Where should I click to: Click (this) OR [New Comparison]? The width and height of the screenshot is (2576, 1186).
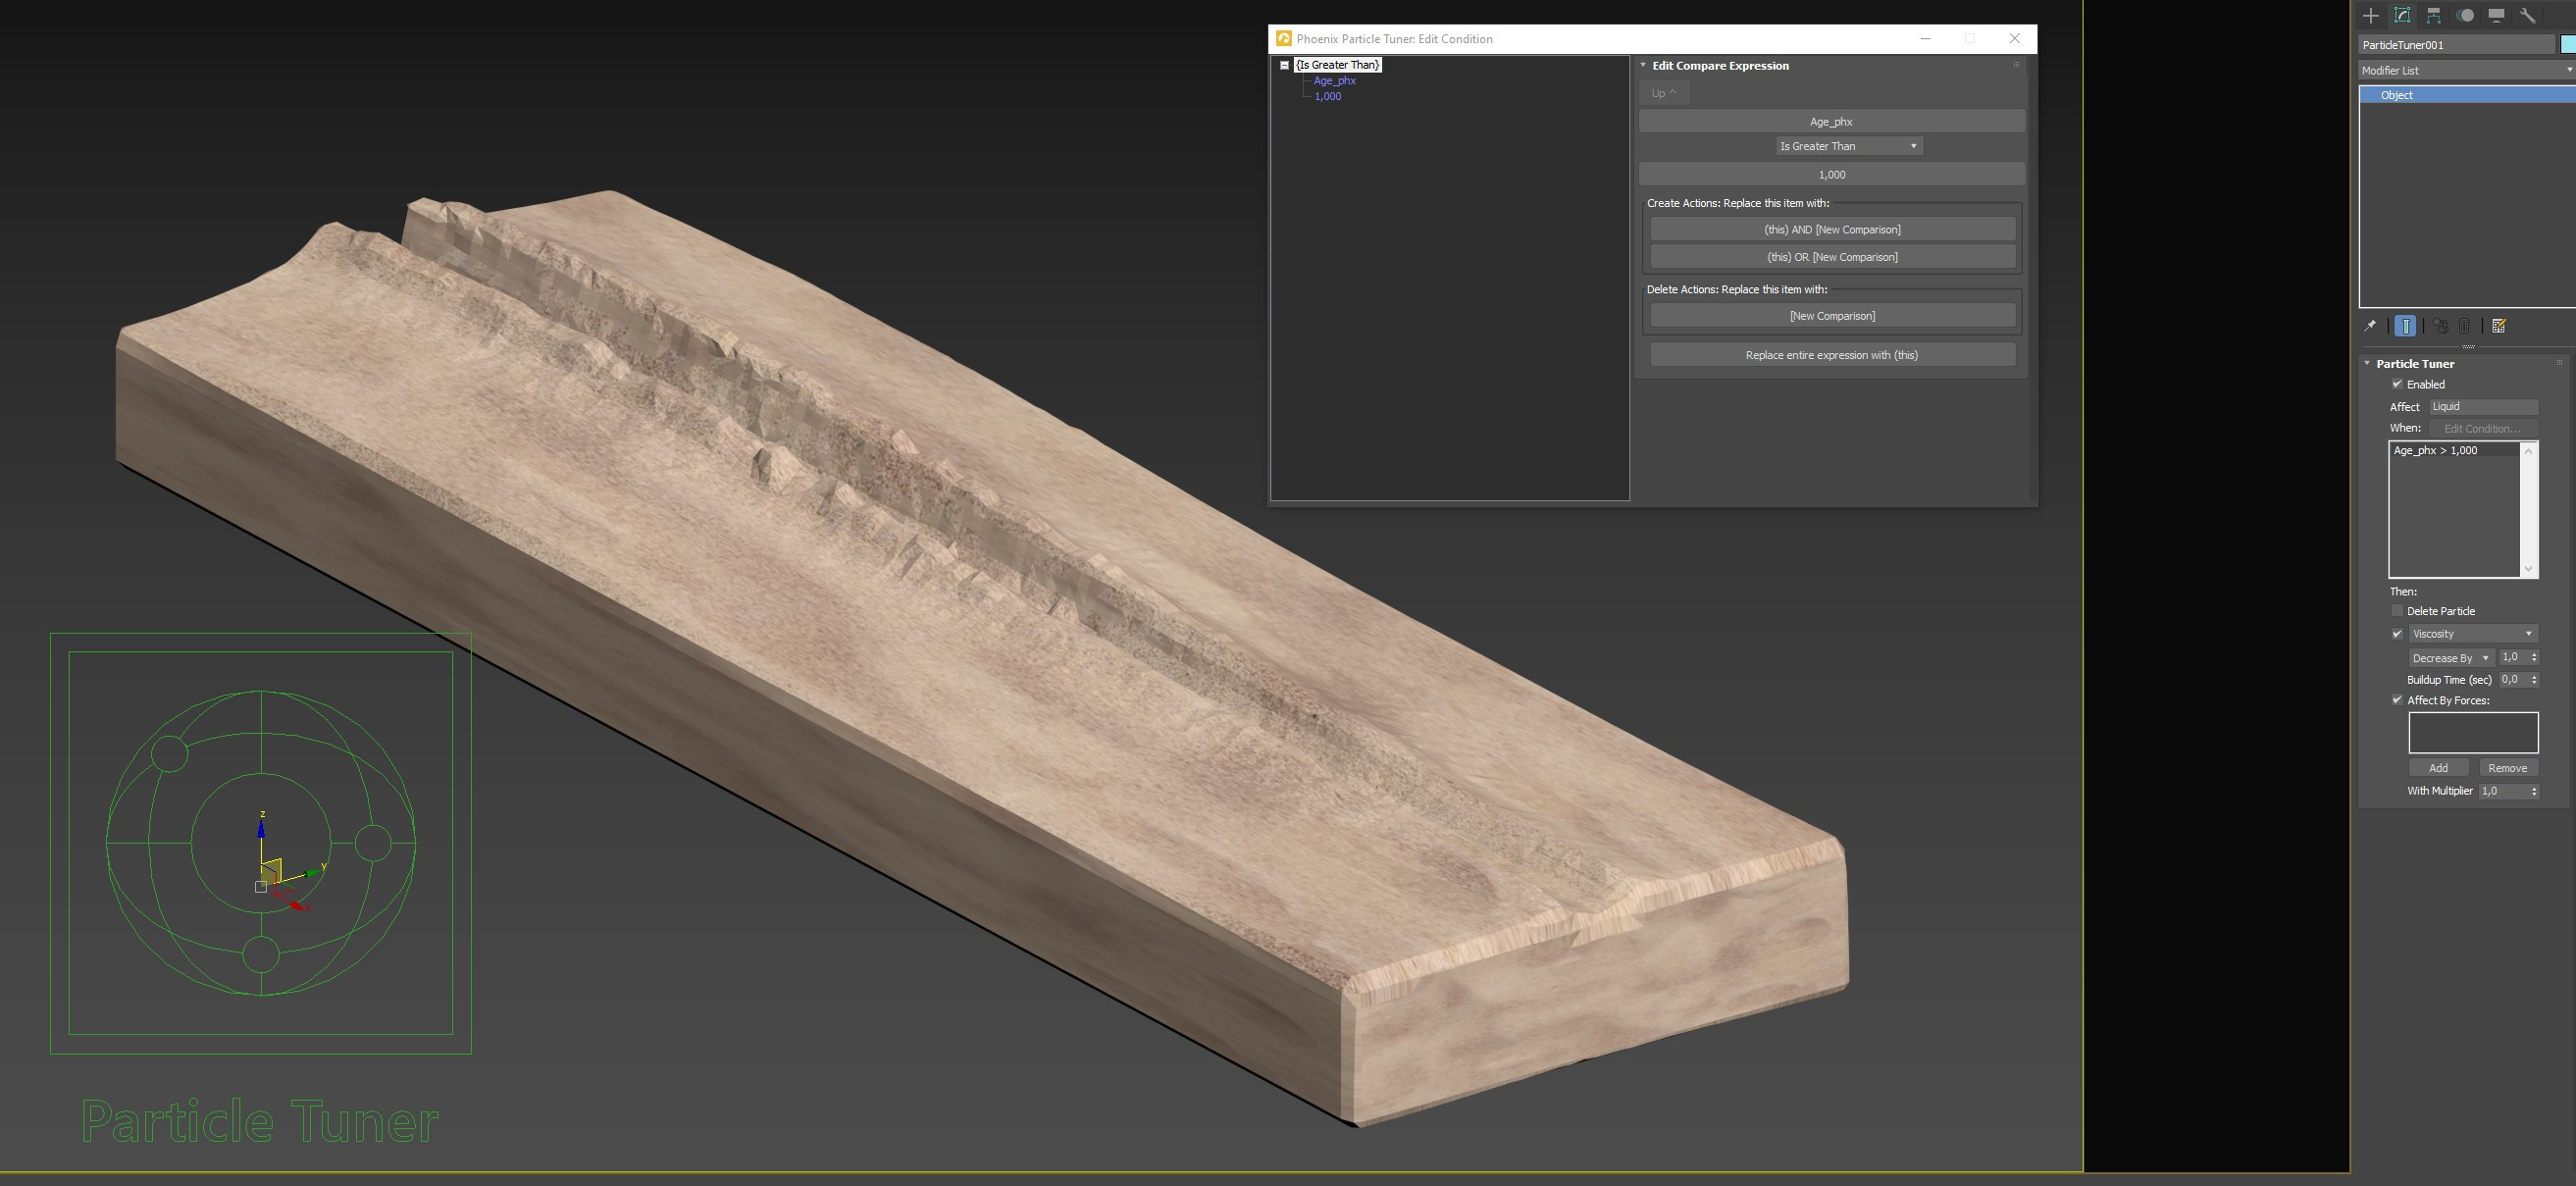coord(1832,257)
